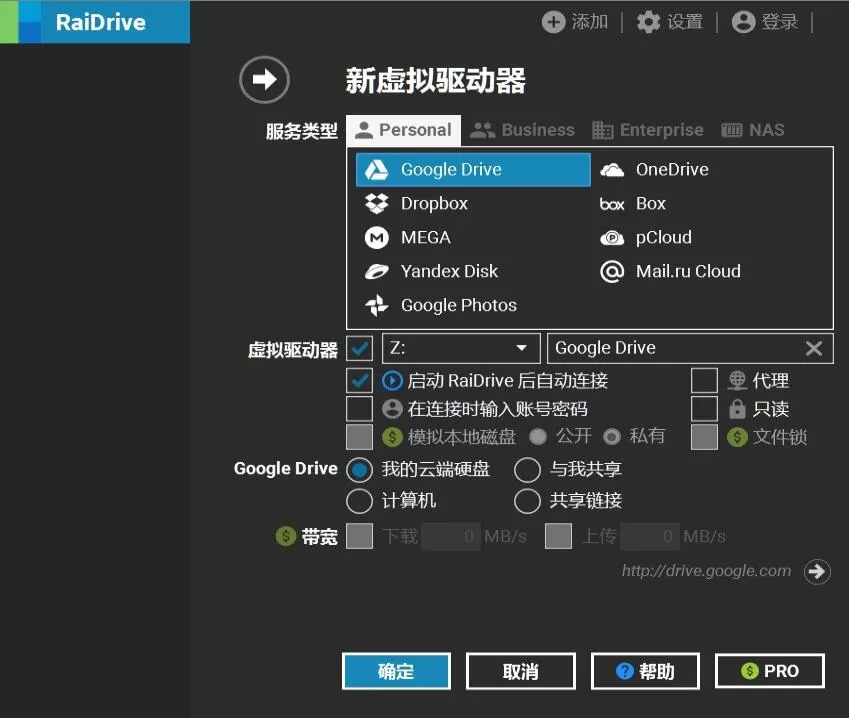Click the Google Drive name input field
Screen dimensions: 849x718
pos(690,348)
